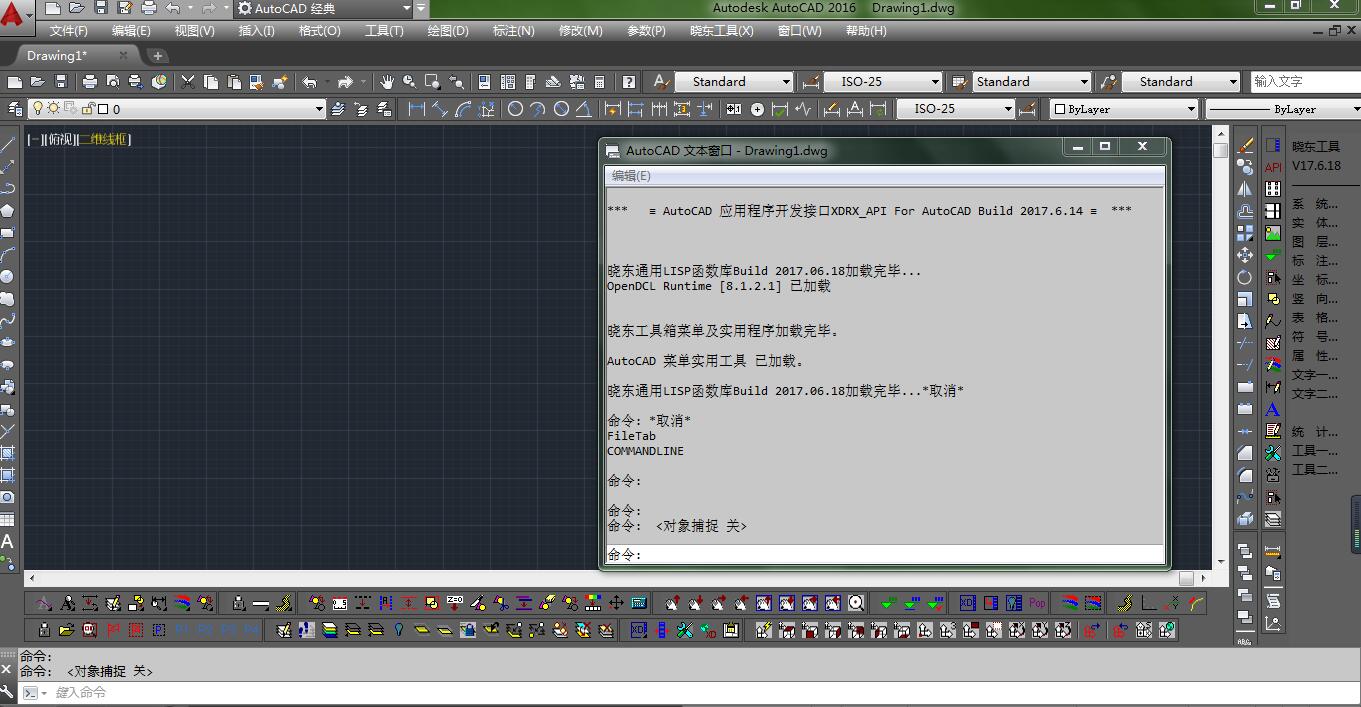Click 系统 entry in 晓东工具 panel

(1315, 204)
